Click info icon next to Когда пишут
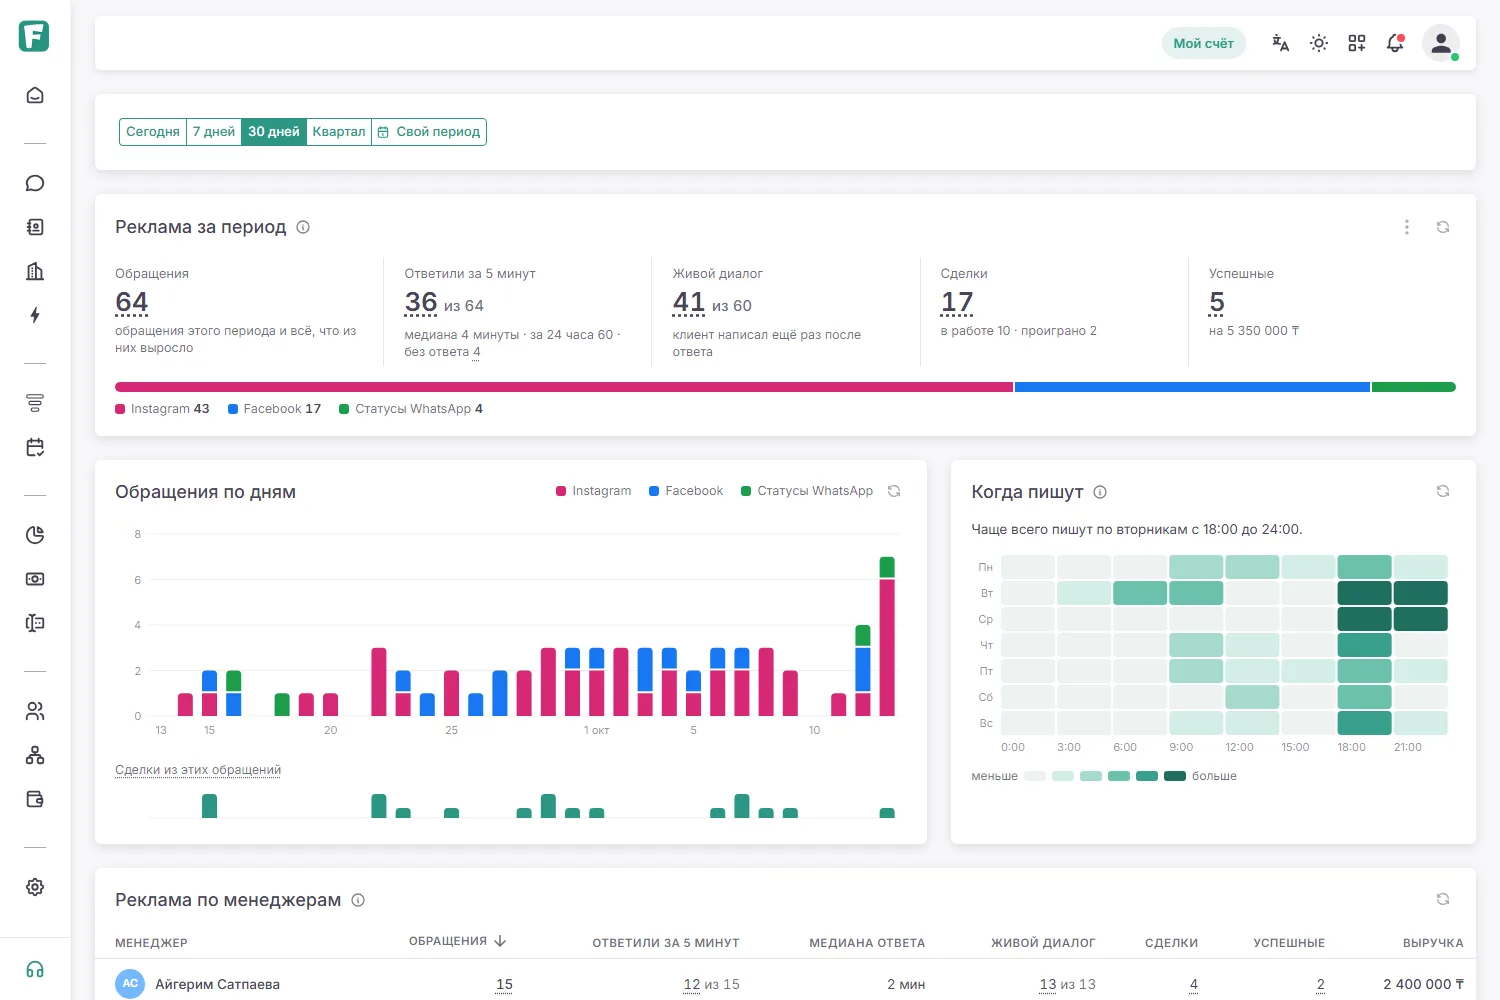This screenshot has width=1500, height=1000. tap(1100, 492)
